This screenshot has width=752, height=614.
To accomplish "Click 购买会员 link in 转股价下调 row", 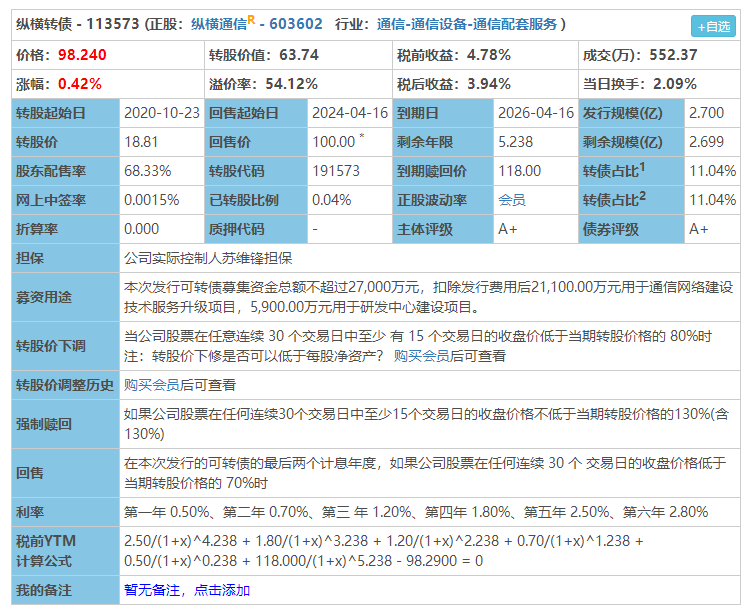I will 422,356.
